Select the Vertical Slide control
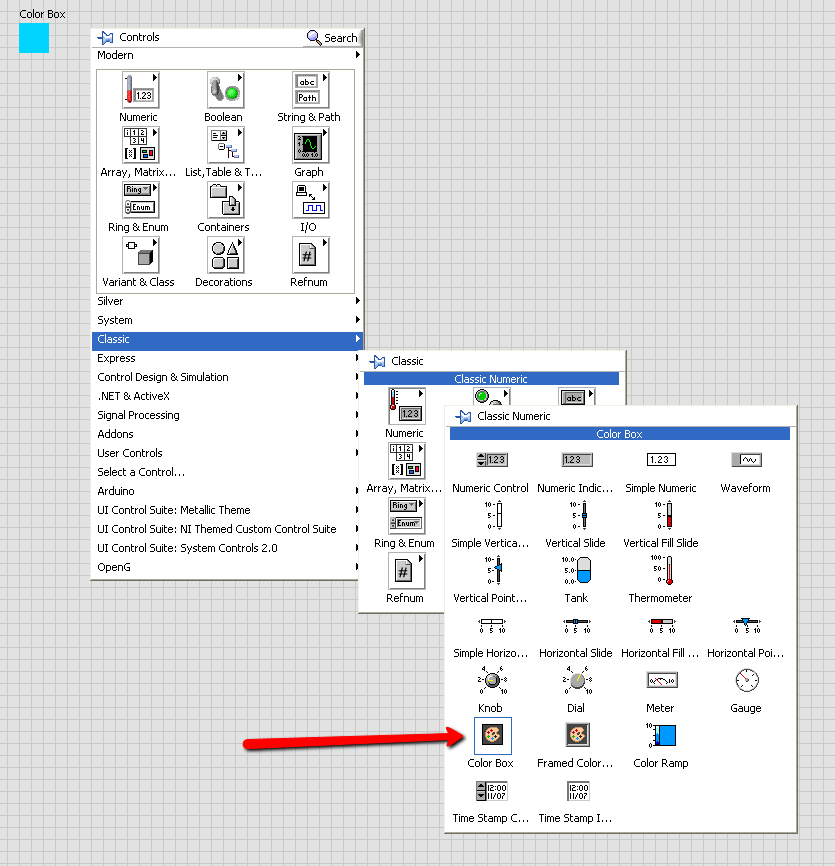This screenshot has height=866, width=835. tap(577, 515)
